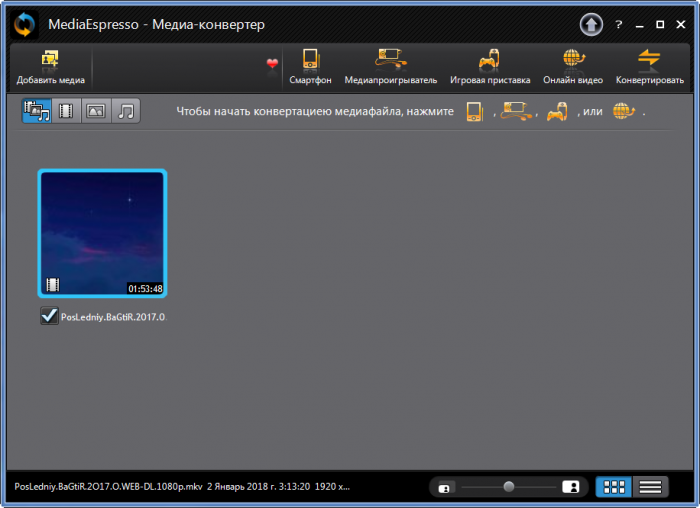Close the MediaEspresso window
The height and width of the screenshot is (508, 700).
coord(680,25)
